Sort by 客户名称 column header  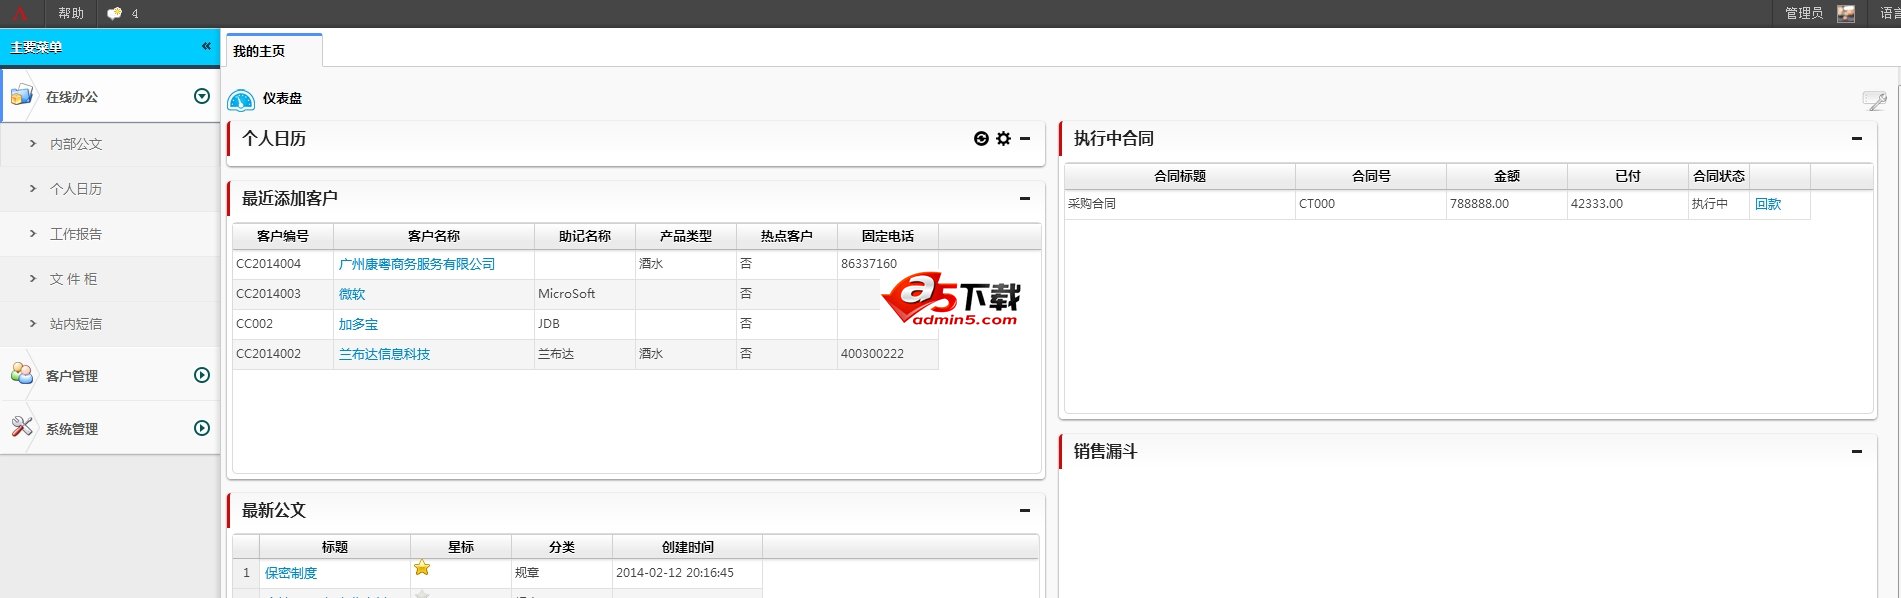[x=434, y=236]
